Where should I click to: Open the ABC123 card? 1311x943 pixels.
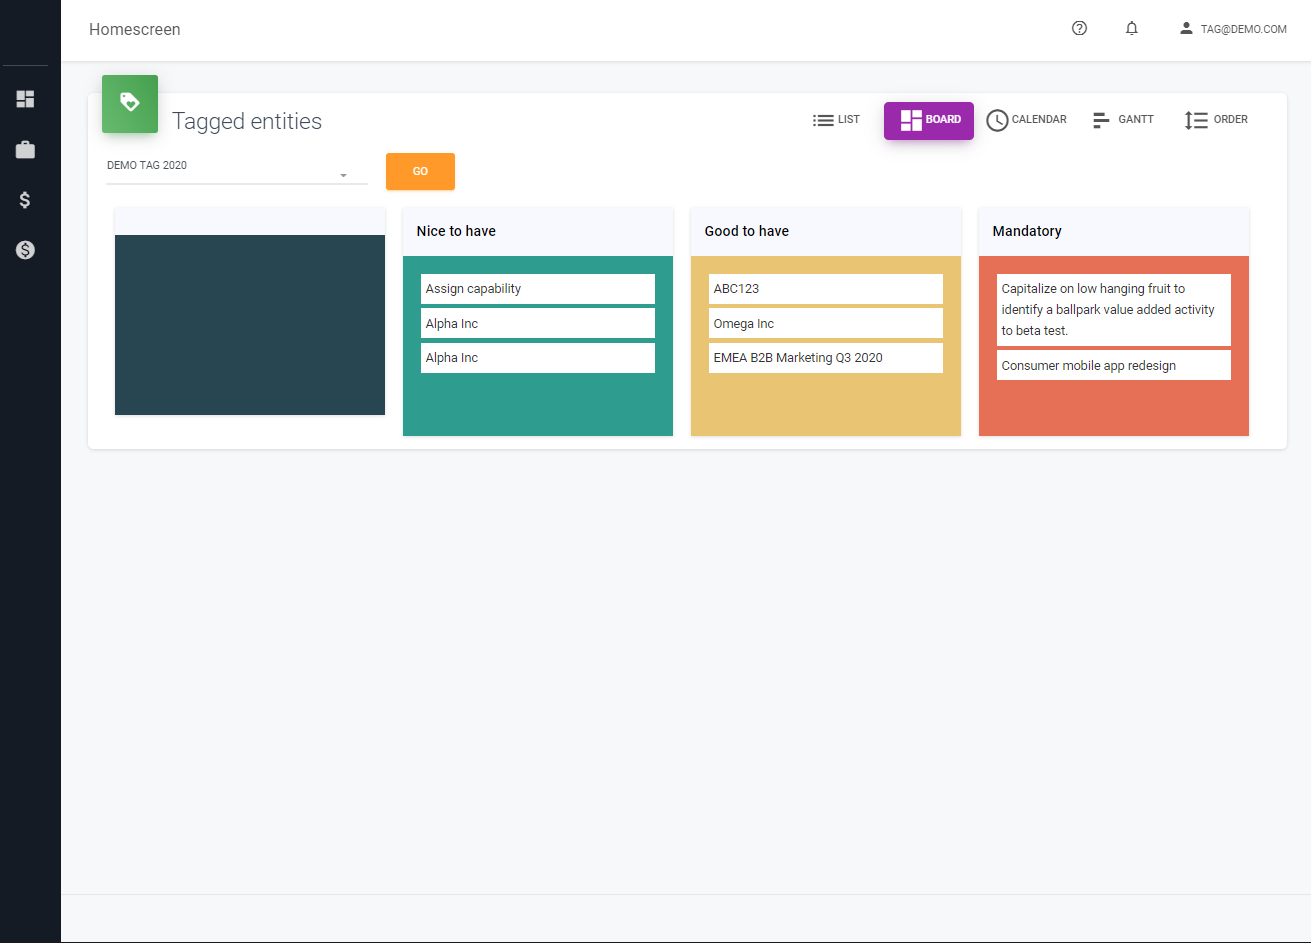pyautogui.click(x=826, y=289)
